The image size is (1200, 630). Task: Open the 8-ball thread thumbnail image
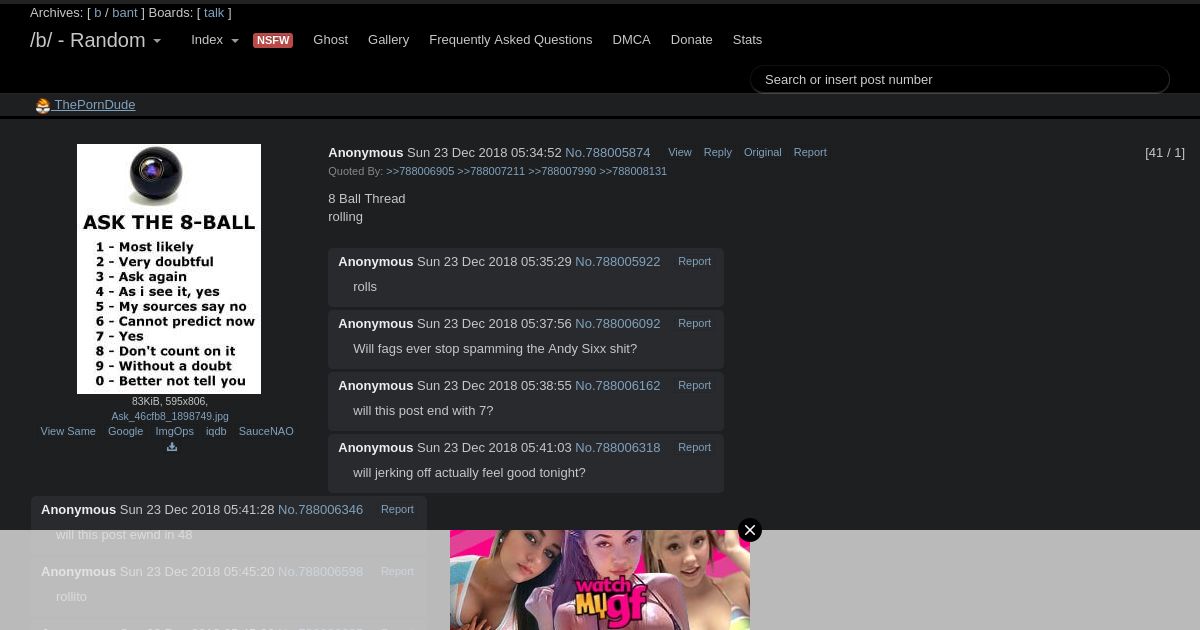[169, 269]
